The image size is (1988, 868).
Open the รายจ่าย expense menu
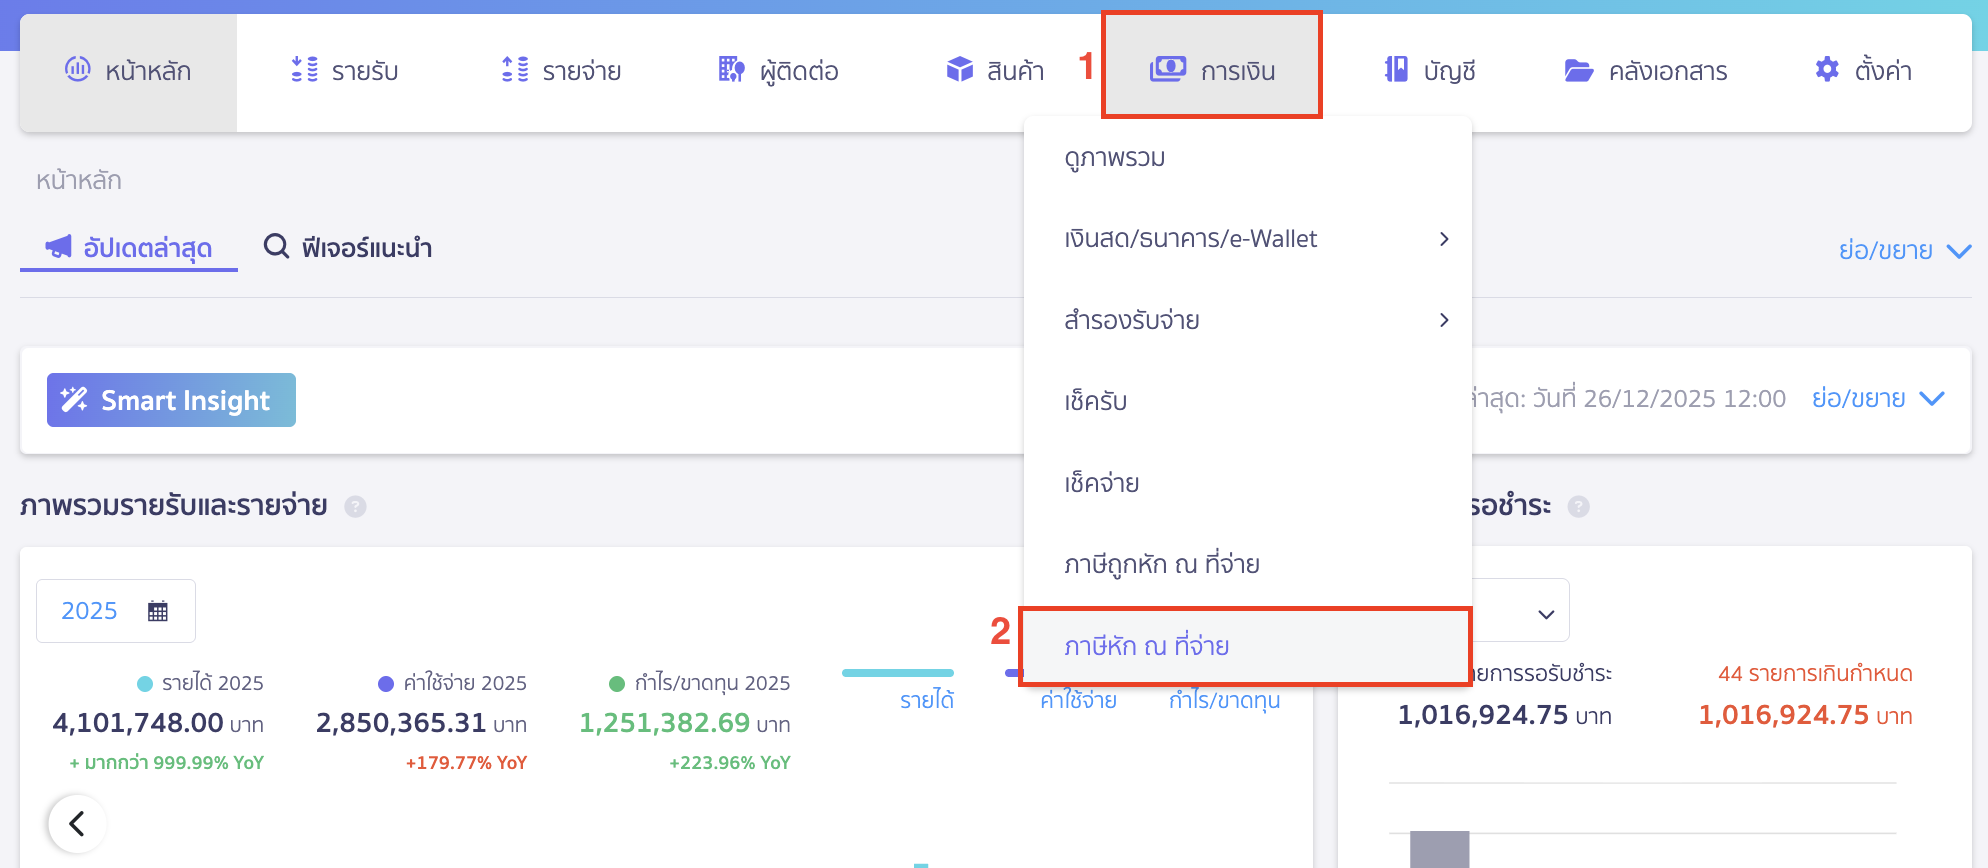pyautogui.click(x=561, y=71)
